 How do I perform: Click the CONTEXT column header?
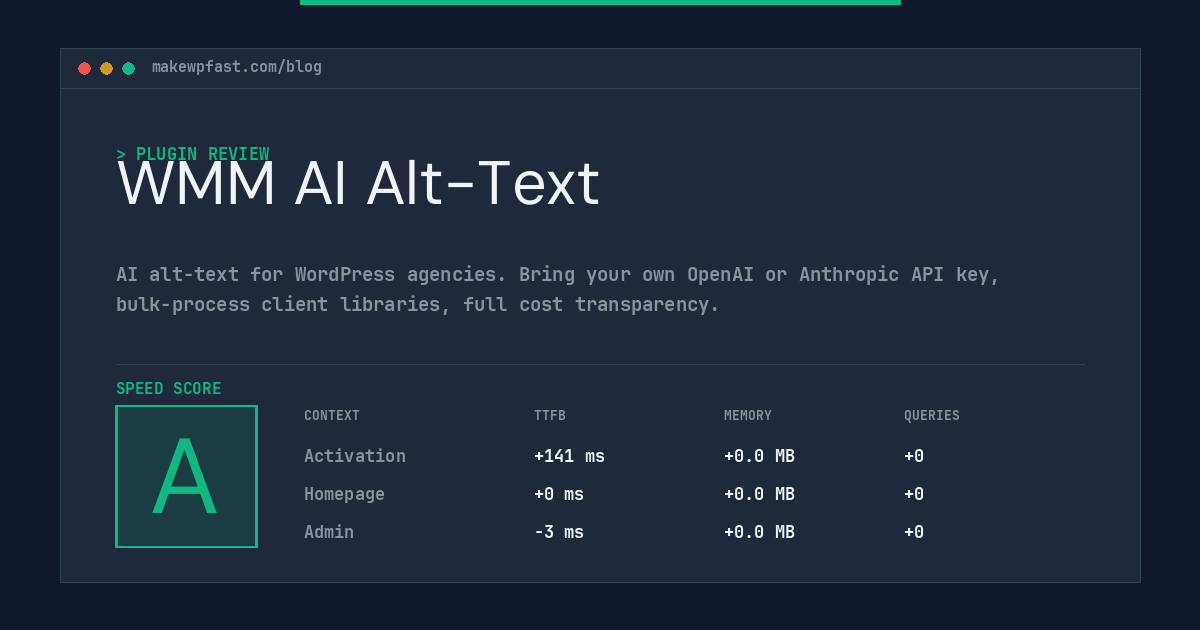tap(332, 416)
